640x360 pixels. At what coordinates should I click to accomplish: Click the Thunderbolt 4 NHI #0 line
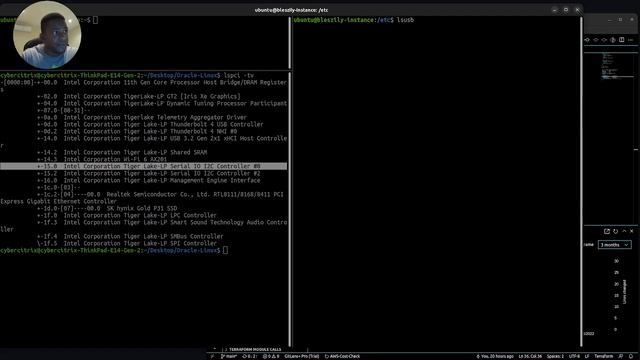[137, 131]
